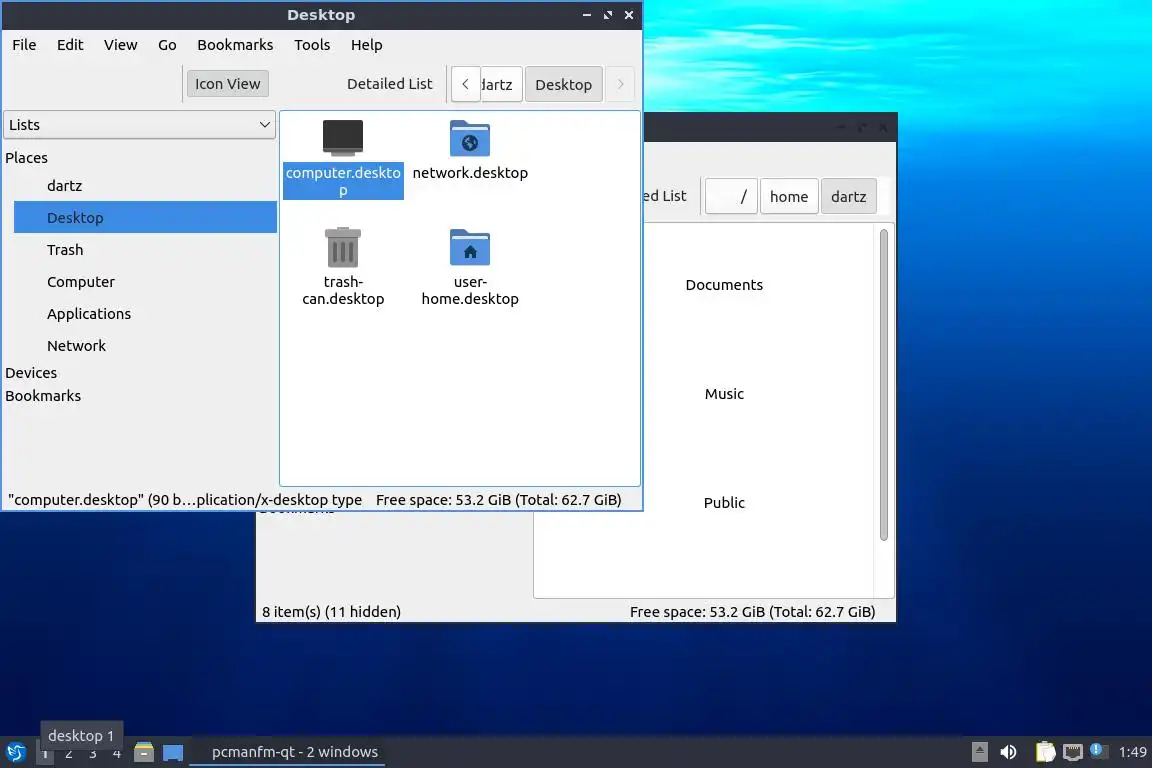Switch to virtual desktop 3
The image size is (1152, 768).
pyautogui.click(x=93, y=753)
